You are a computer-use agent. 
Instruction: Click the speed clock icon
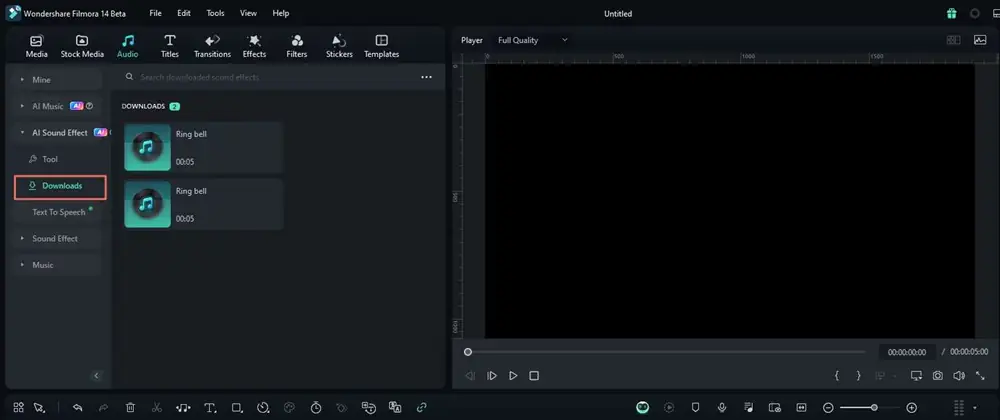tap(263, 407)
